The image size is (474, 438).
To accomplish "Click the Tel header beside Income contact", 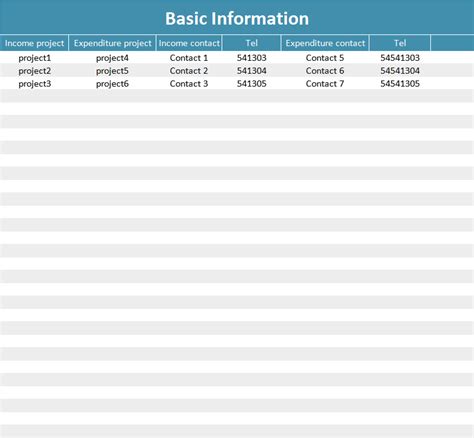I will (252, 43).
